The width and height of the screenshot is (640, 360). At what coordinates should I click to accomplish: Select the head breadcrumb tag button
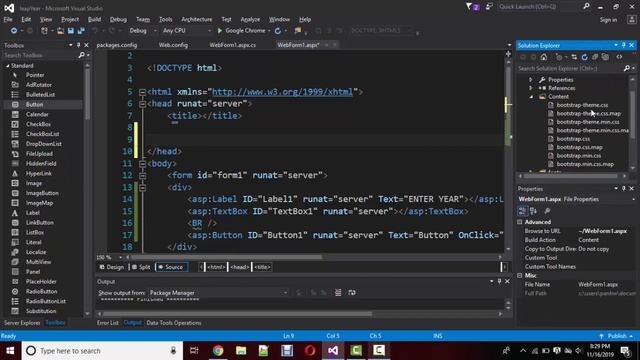pos(240,267)
